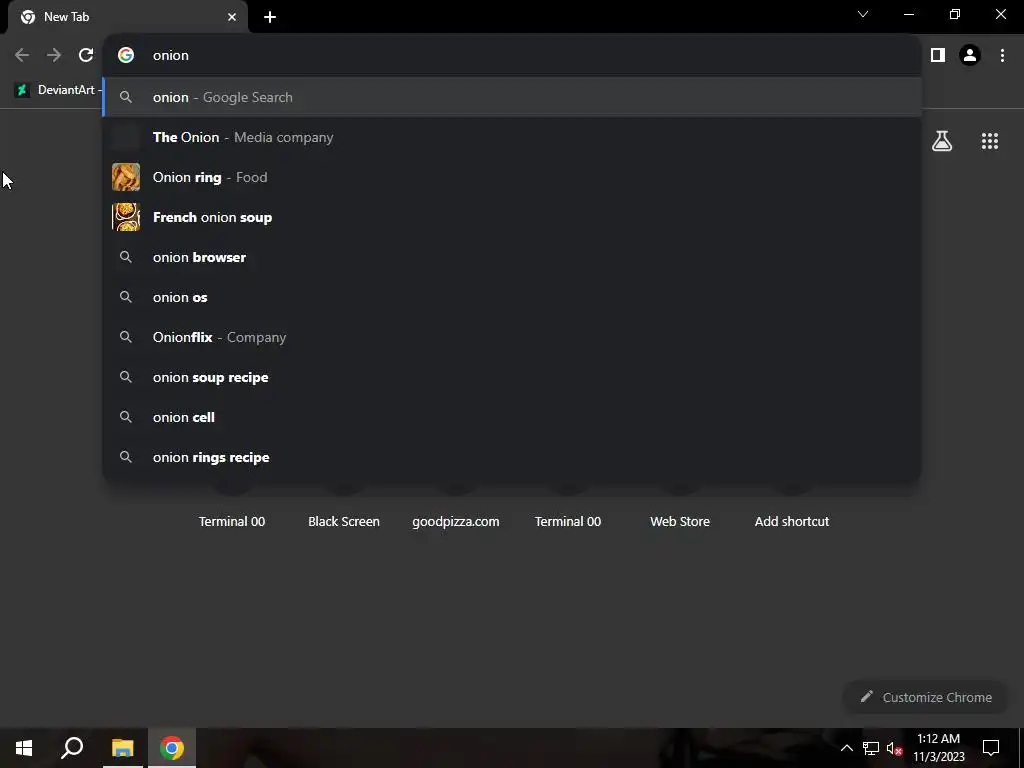Pick the 'onion os' suggestion
The image size is (1024, 768).
pos(512,297)
